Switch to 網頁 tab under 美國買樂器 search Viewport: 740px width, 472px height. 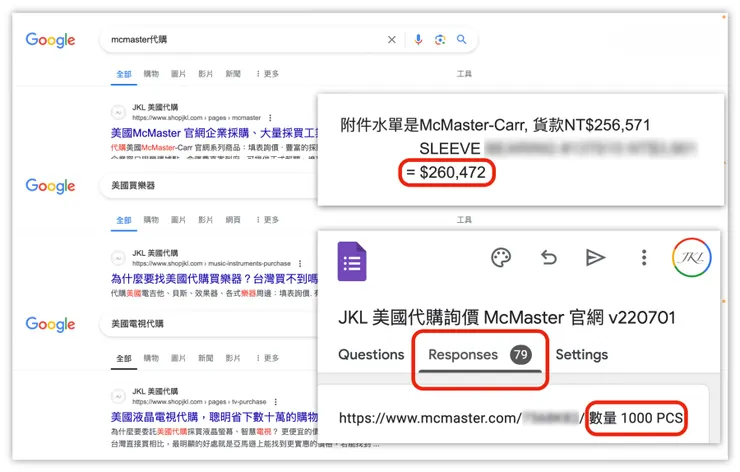coord(233,219)
